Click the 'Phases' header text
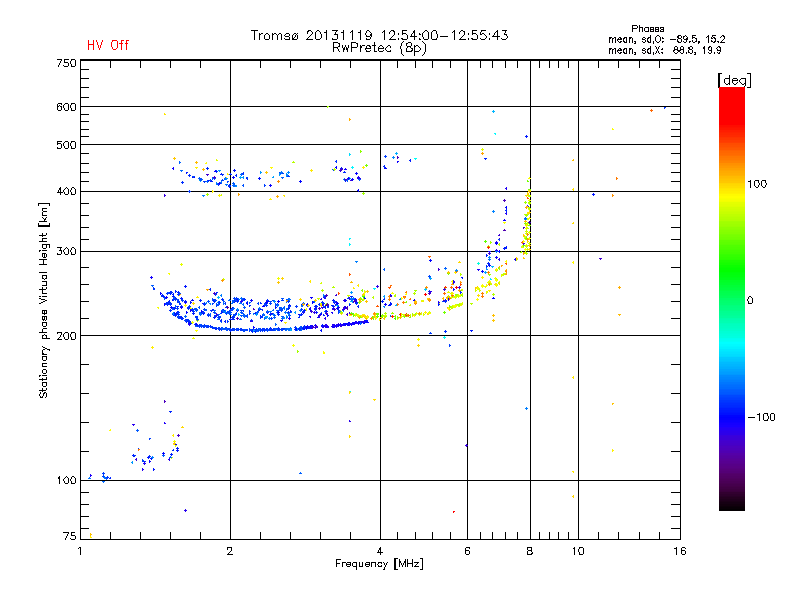 point(647,29)
